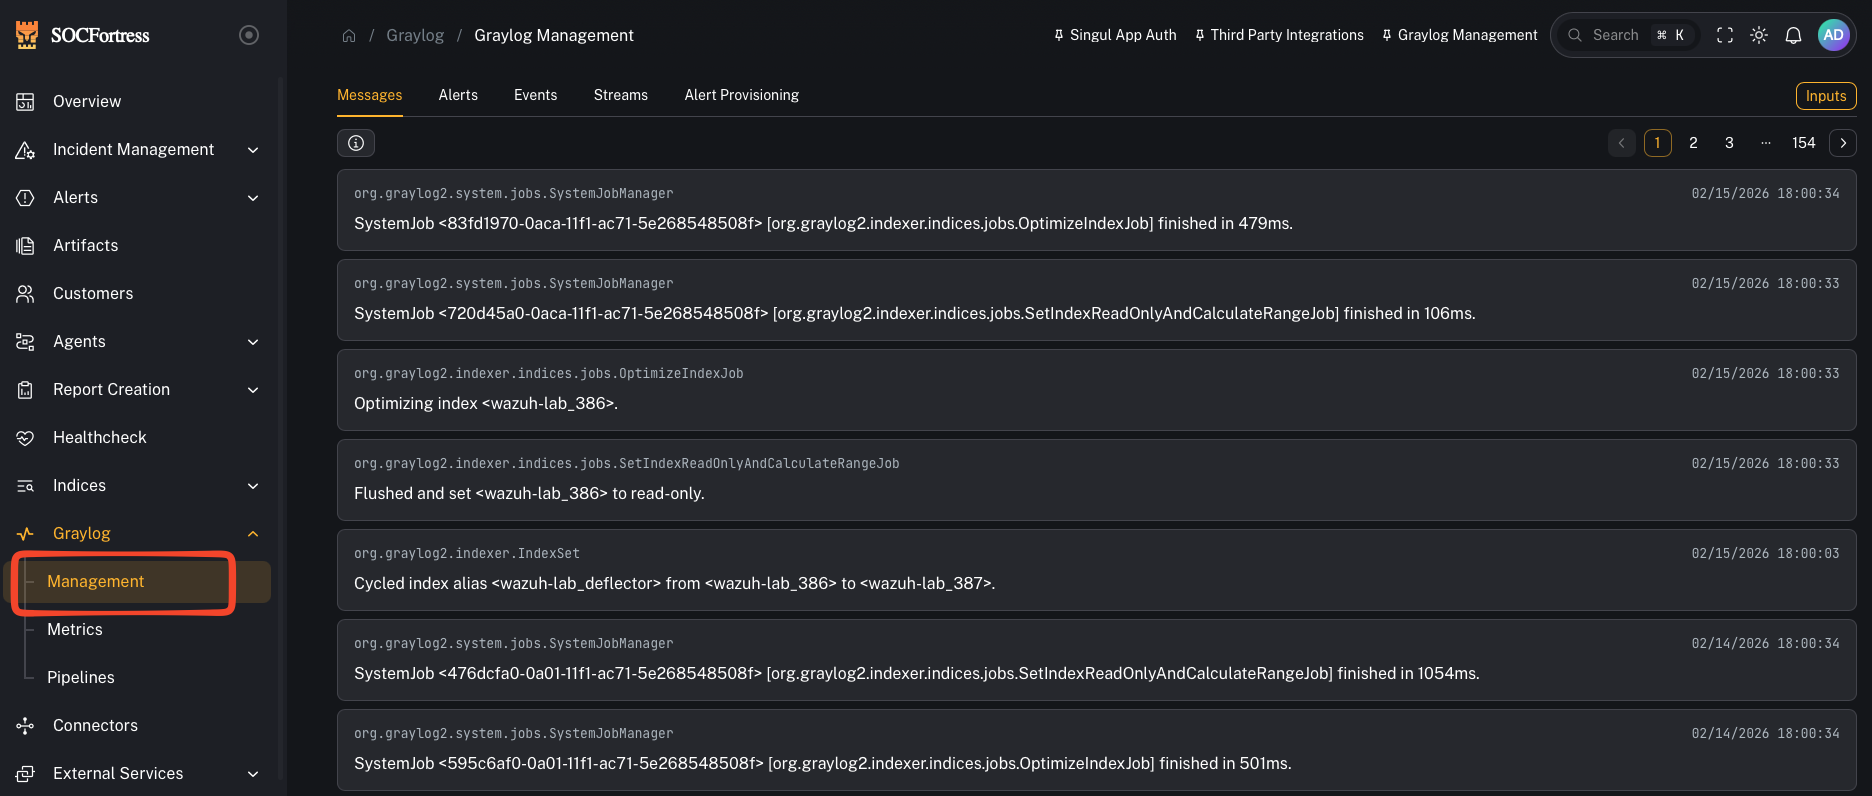Switch to the Streams tab

[621, 95]
